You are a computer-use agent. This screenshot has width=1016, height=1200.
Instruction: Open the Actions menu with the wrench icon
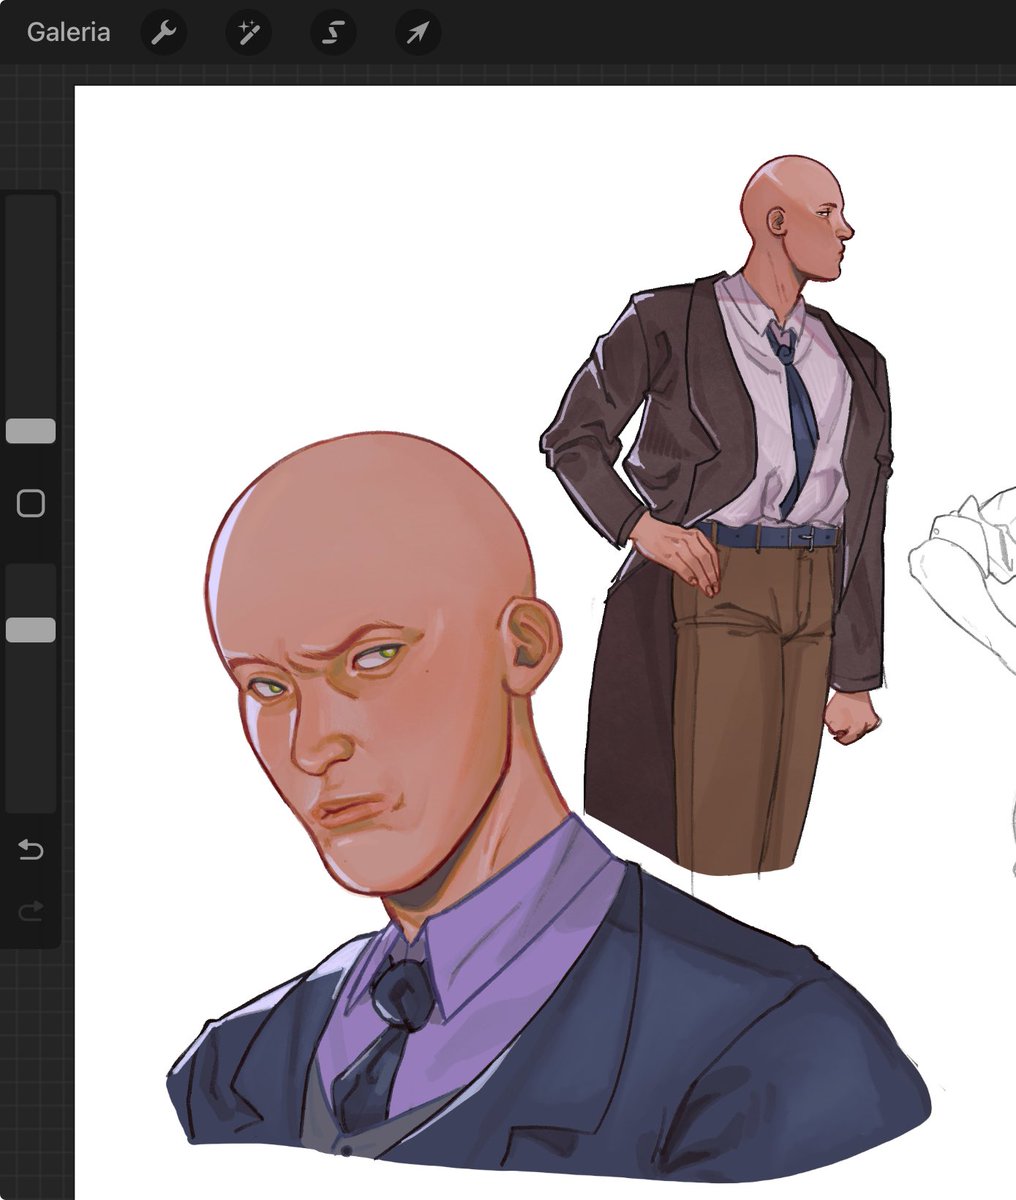click(163, 31)
